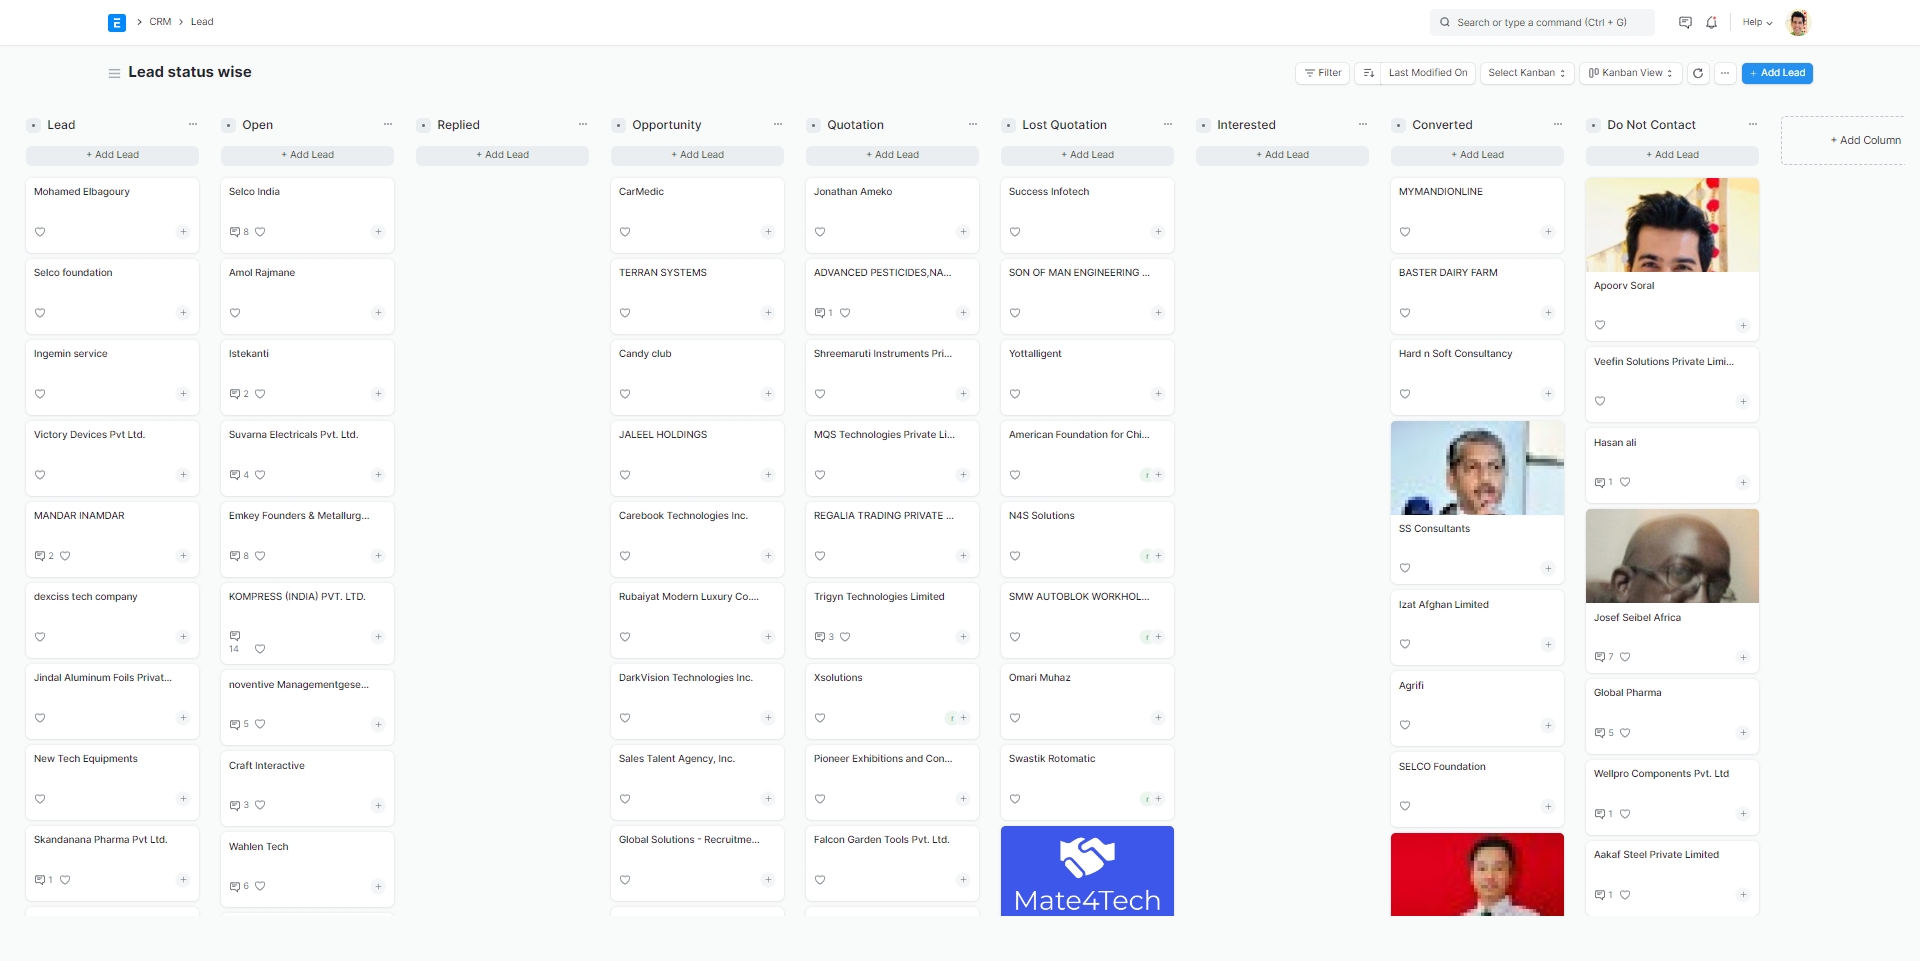Assign user on Shreemaruti Instruments card
The height and width of the screenshot is (961, 1920).
point(963,394)
